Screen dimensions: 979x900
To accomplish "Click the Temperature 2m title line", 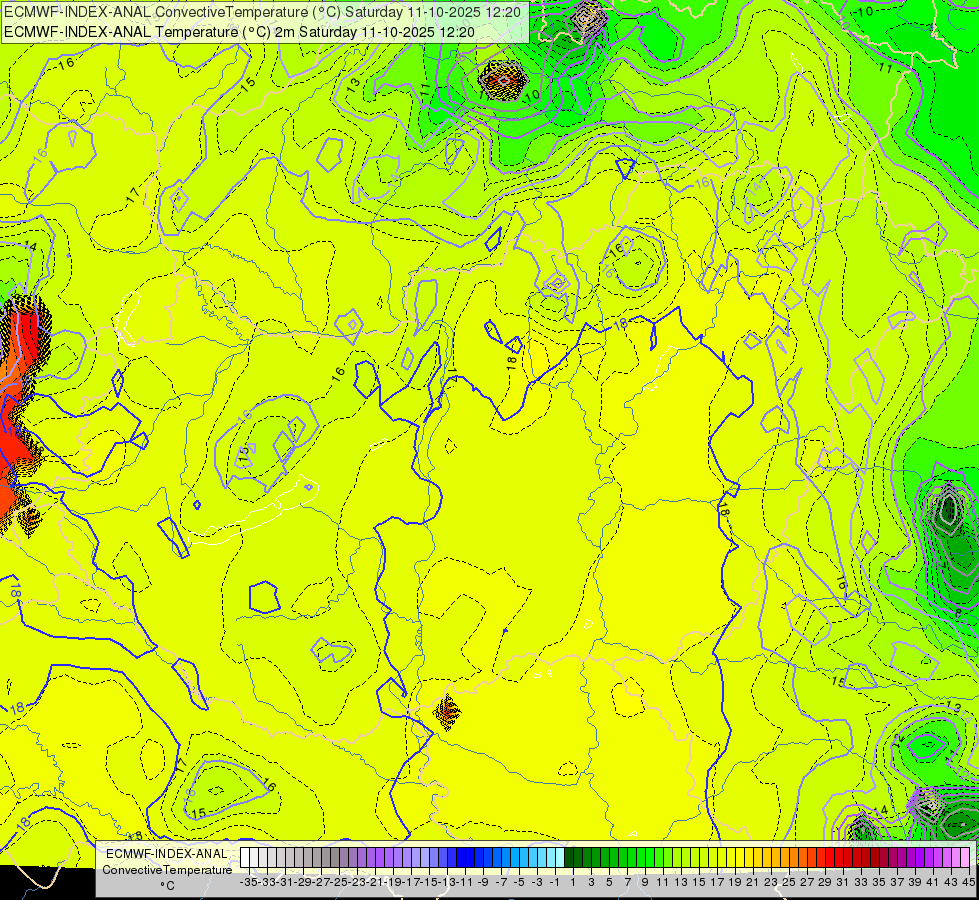I will [240, 32].
